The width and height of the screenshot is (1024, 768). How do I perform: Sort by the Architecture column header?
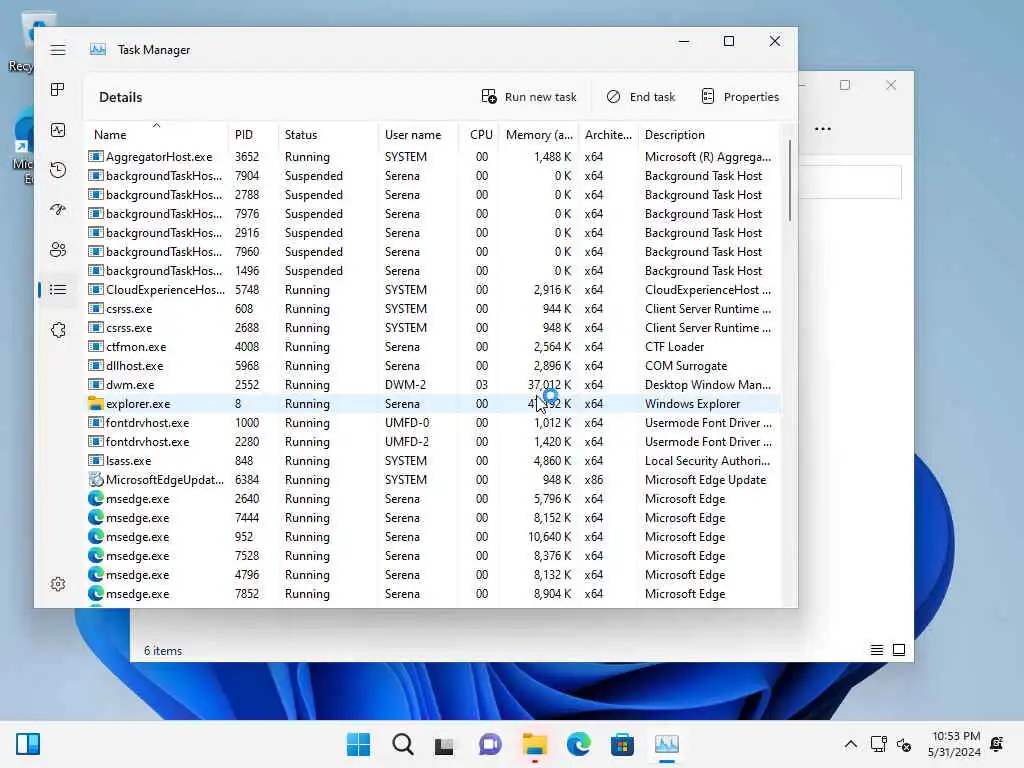point(608,135)
